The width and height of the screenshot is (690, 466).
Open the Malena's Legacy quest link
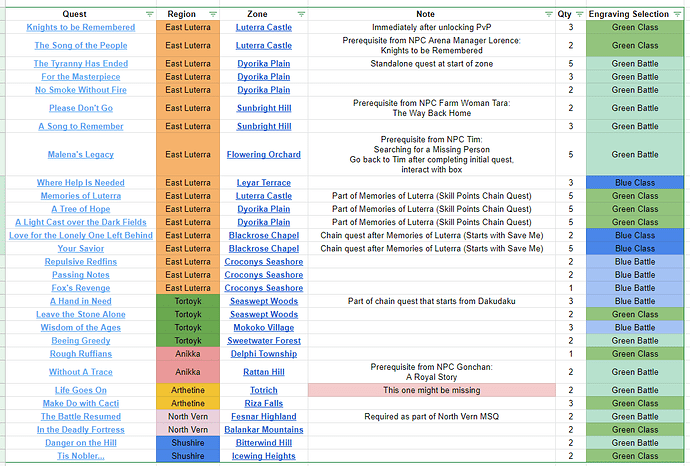click(x=81, y=154)
